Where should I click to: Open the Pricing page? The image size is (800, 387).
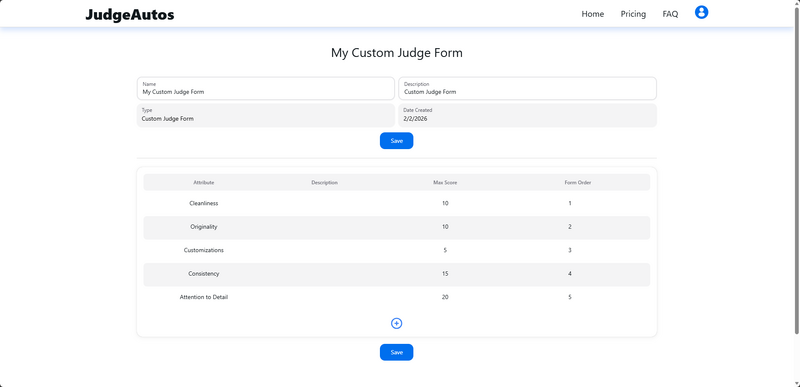tap(633, 14)
